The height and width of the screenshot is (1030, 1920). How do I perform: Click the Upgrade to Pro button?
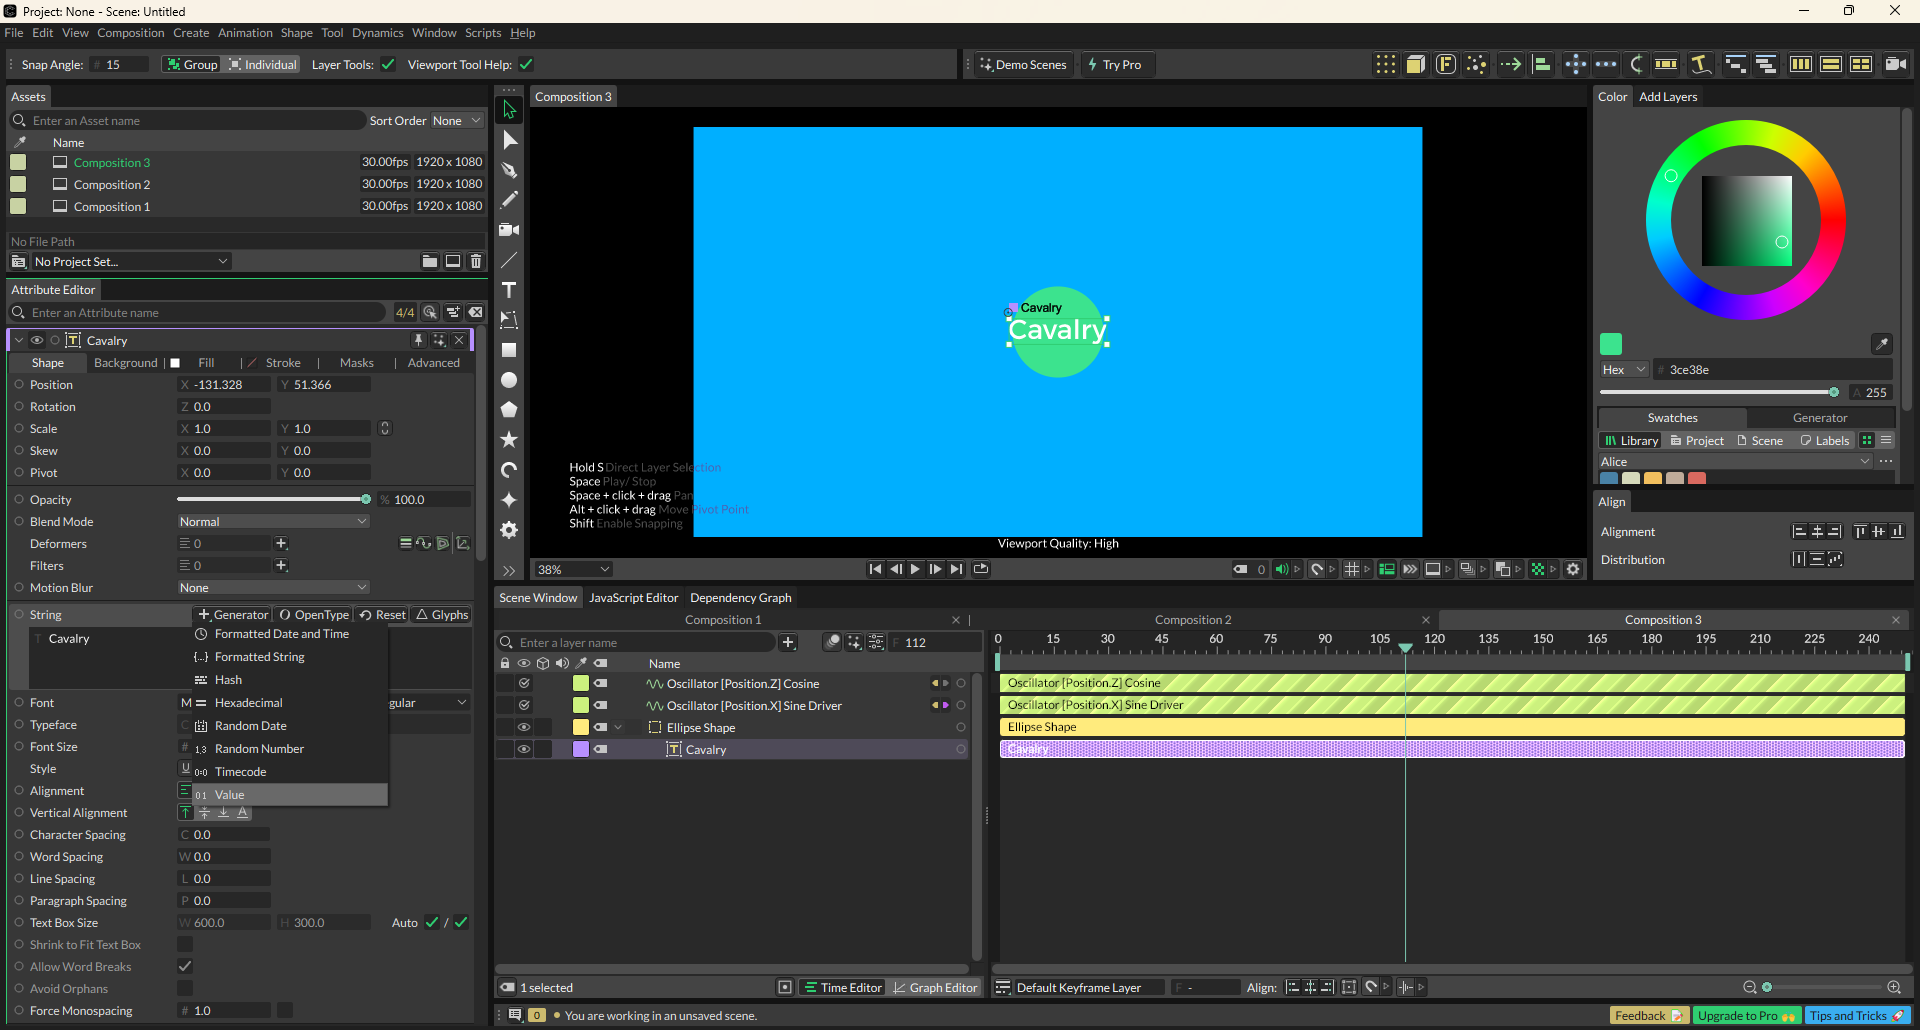click(1745, 1016)
